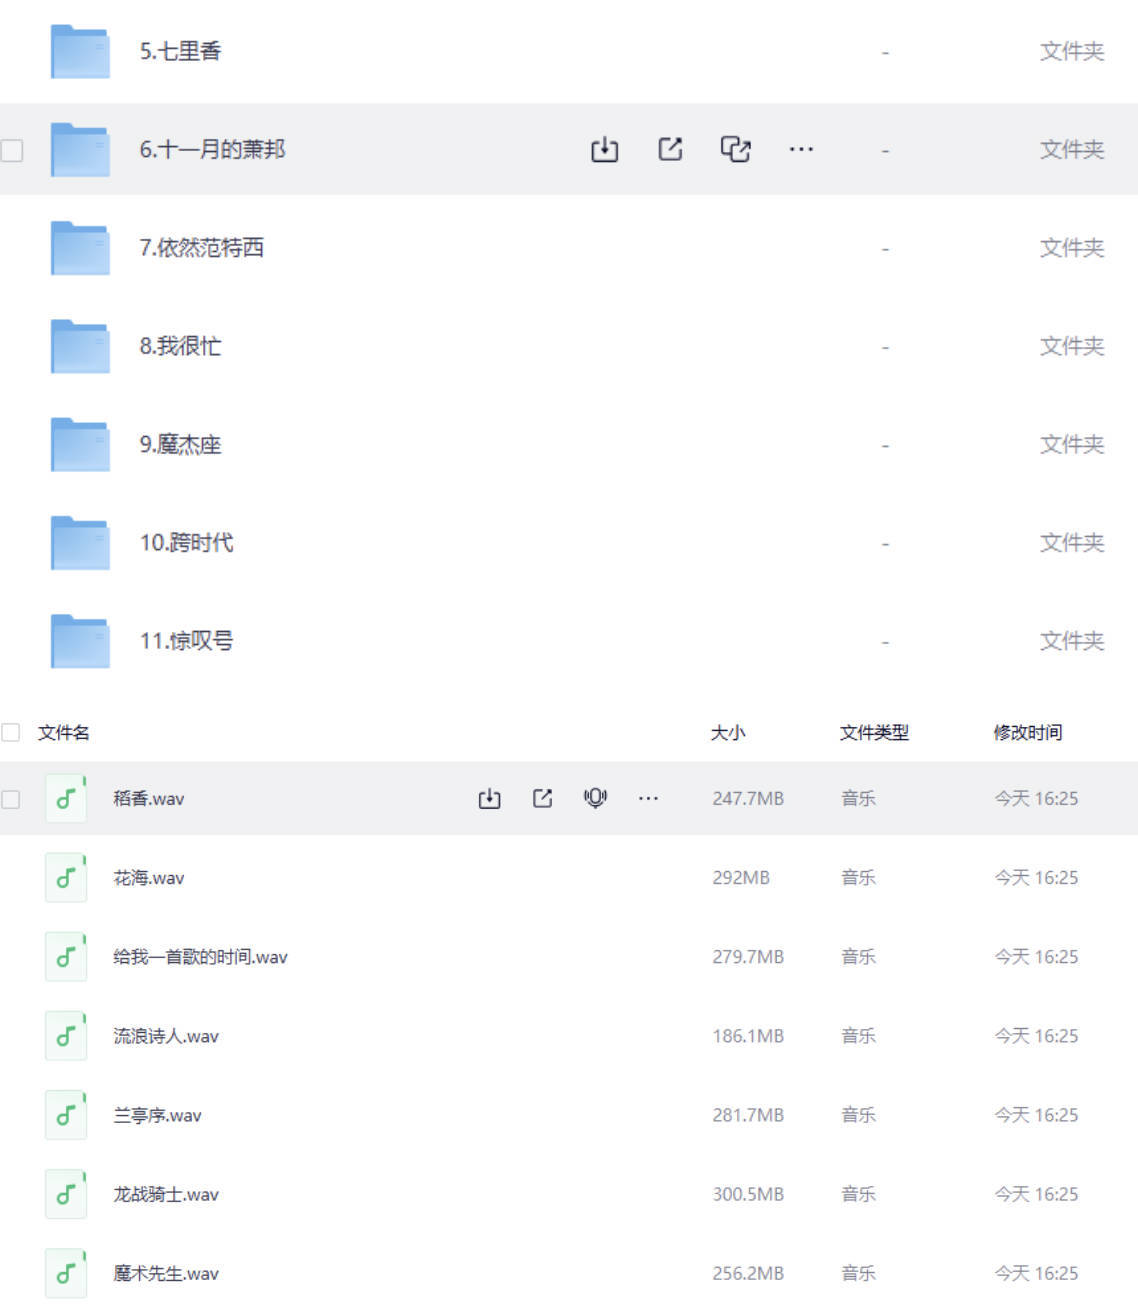Open more options for 6.十一月的萧邦 folder
The image size is (1138, 1306).
802,148
